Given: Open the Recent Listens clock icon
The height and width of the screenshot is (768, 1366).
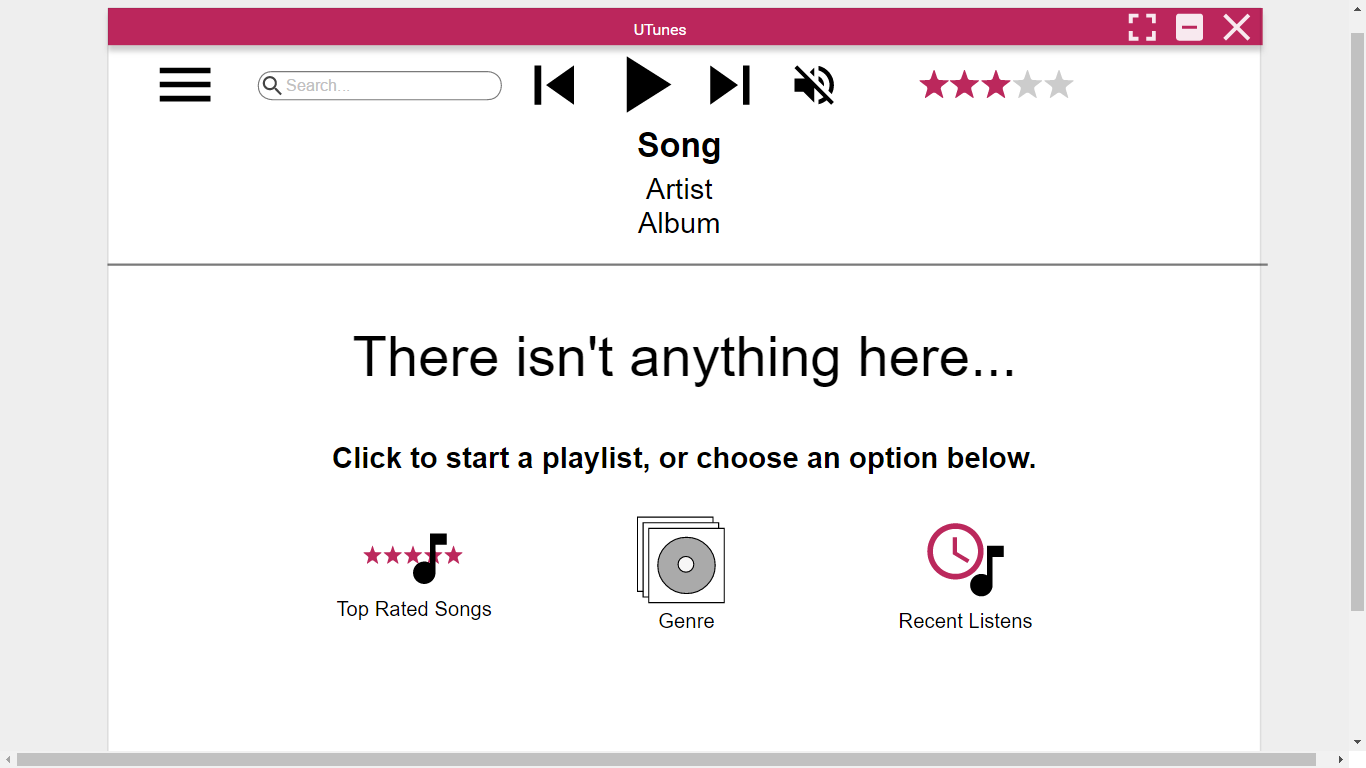Looking at the screenshot, I should 965,560.
